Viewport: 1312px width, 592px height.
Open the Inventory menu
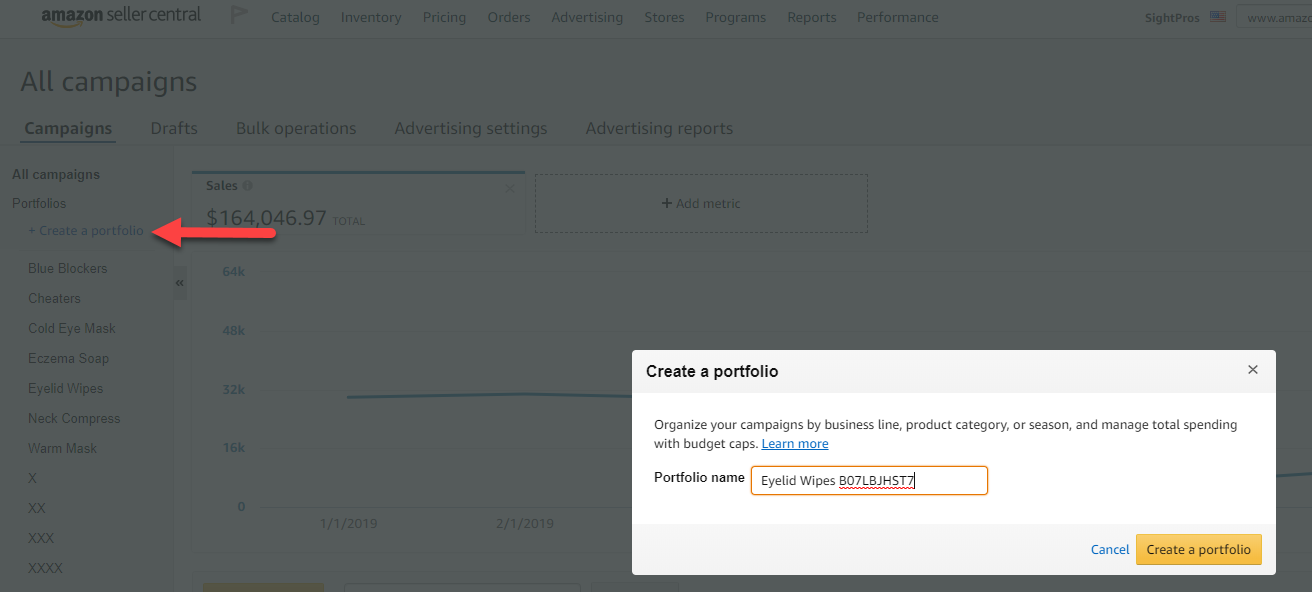click(x=371, y=17)
